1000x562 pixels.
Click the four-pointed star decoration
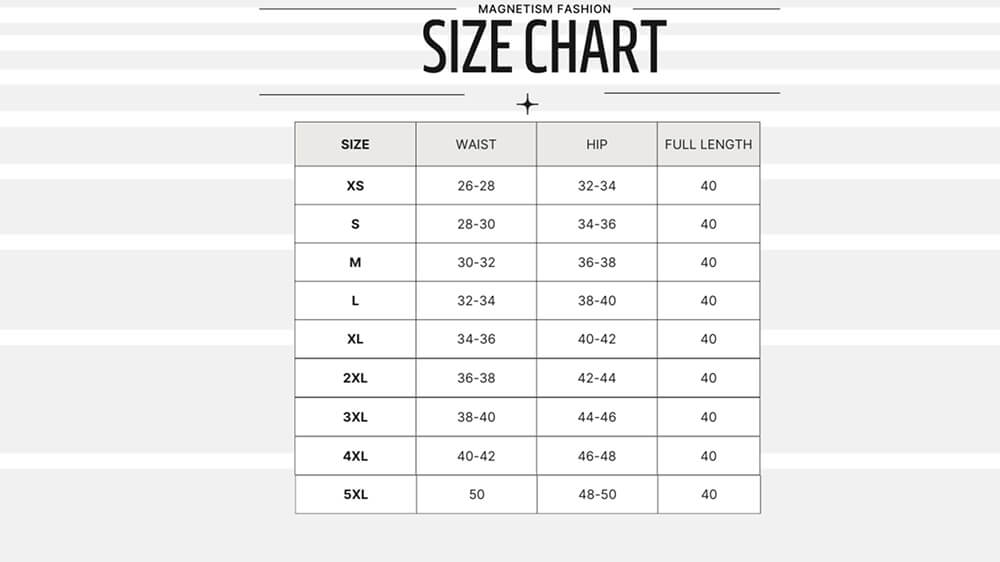click(527, 104)
